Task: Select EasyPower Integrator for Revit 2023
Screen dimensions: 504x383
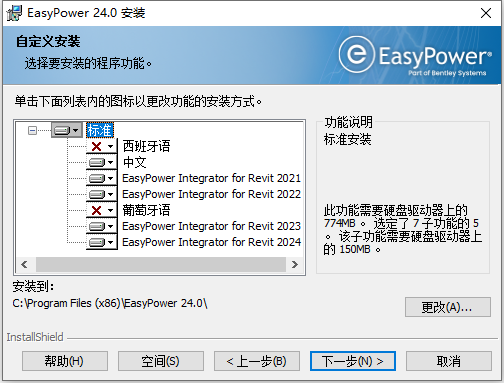Action: (x=211, y=226)
